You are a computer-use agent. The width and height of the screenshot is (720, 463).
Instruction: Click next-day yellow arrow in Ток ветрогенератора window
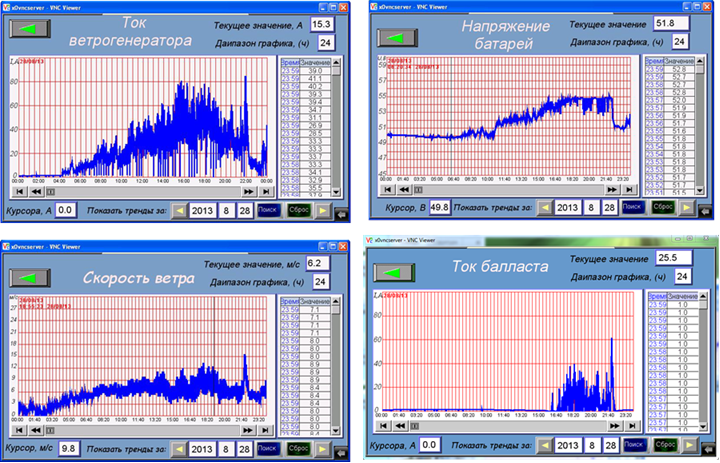click(323, 211)
